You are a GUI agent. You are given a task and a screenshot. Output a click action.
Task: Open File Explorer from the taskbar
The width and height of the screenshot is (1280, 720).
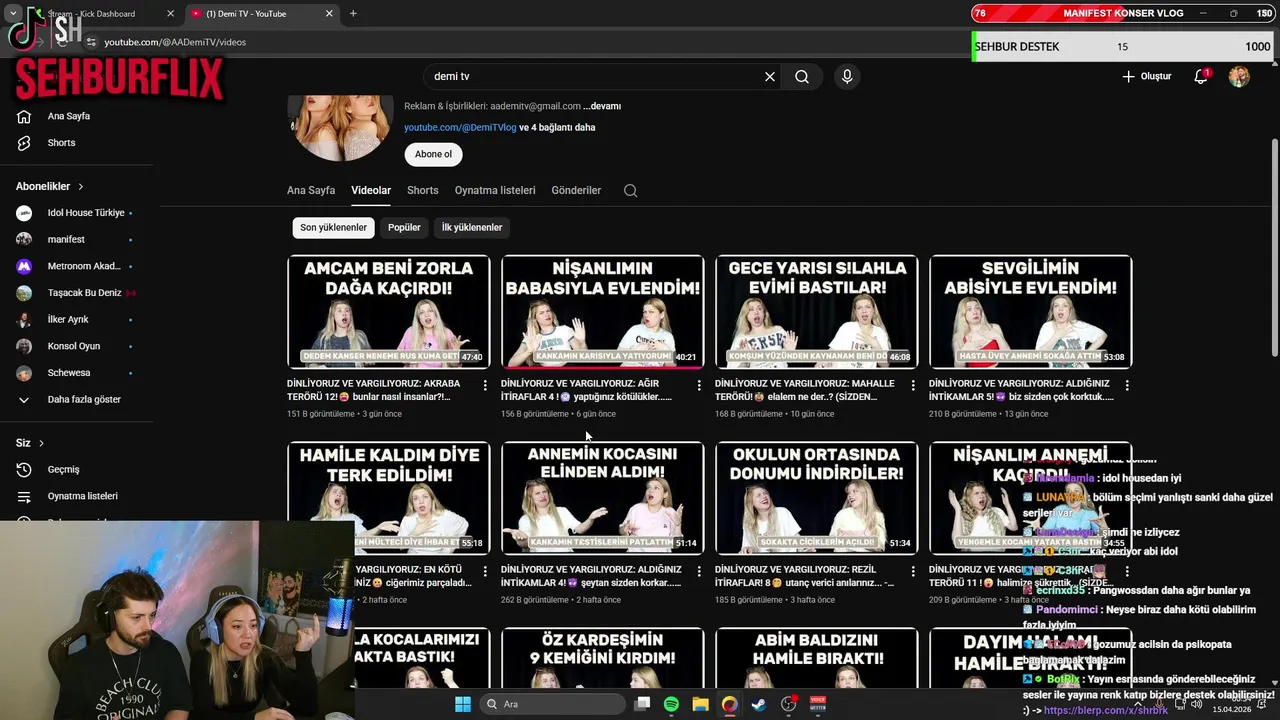(x=700, y=704)
